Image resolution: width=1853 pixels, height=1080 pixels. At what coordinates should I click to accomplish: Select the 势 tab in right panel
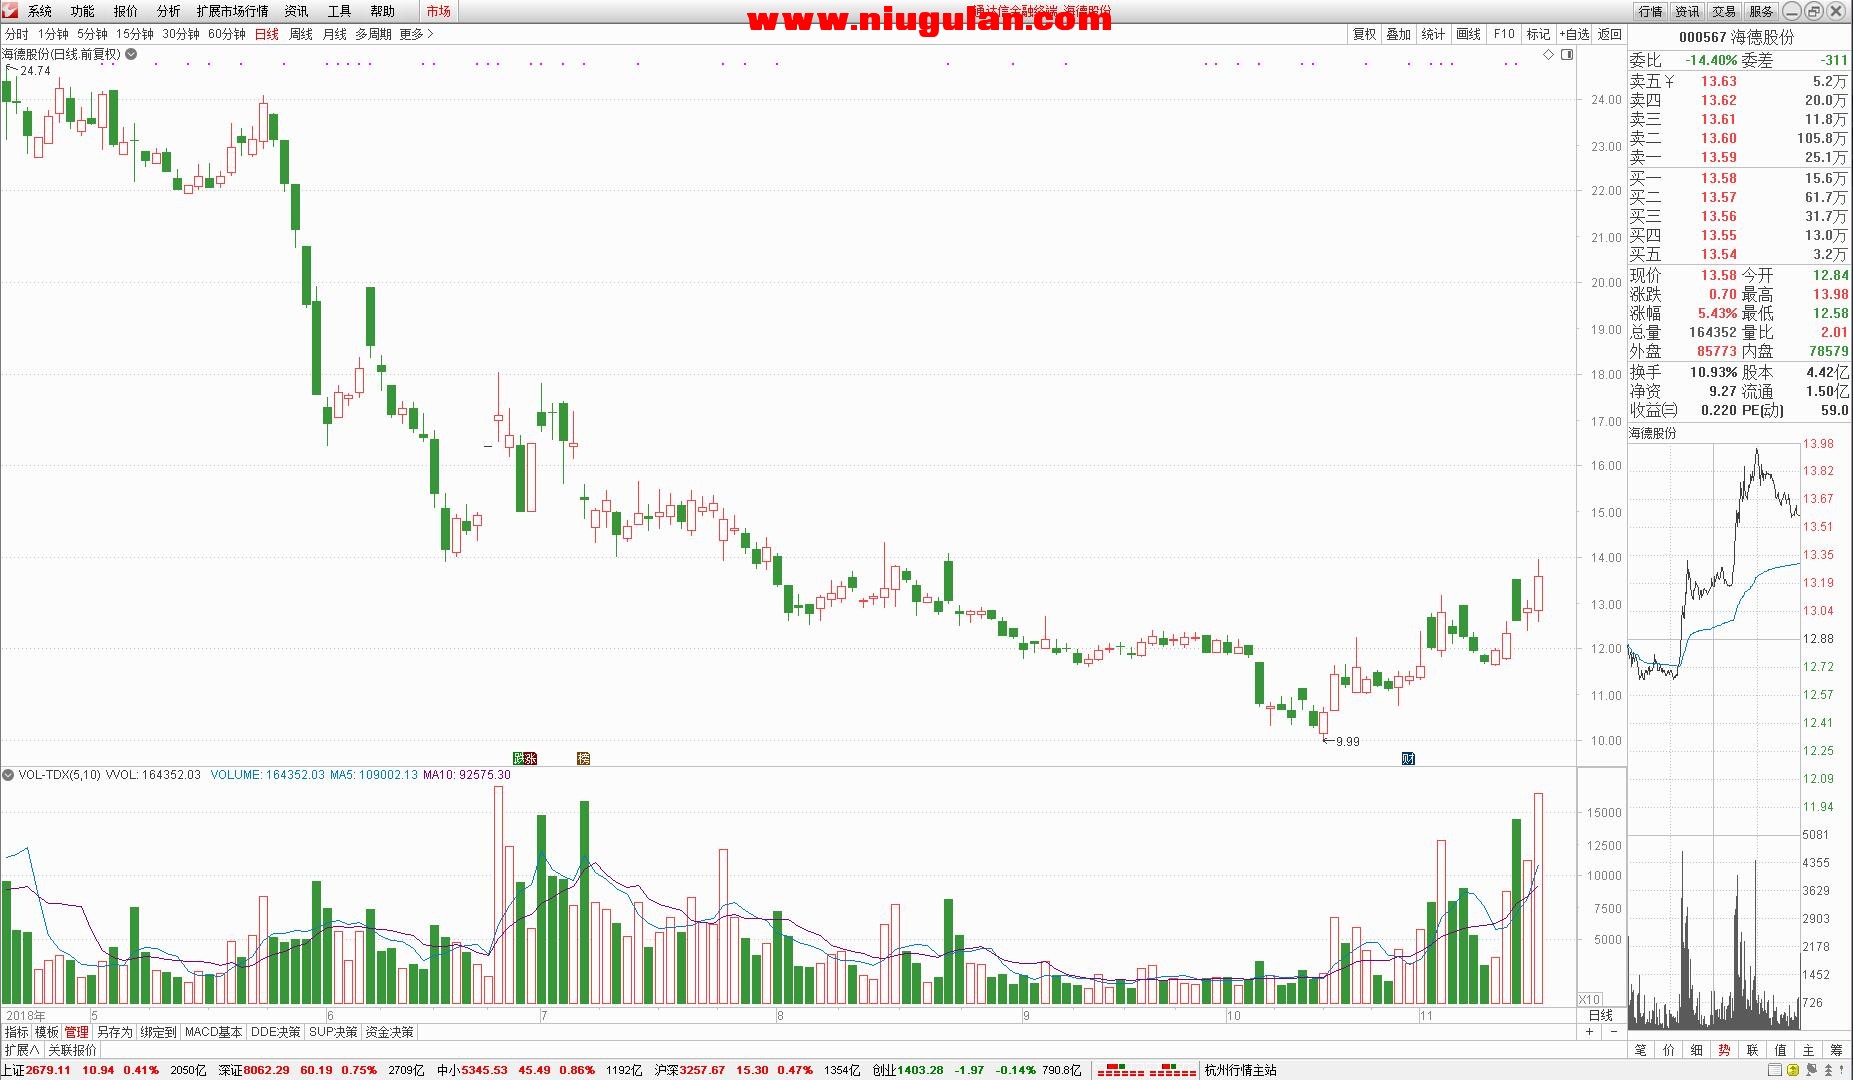point(1725,1050)
